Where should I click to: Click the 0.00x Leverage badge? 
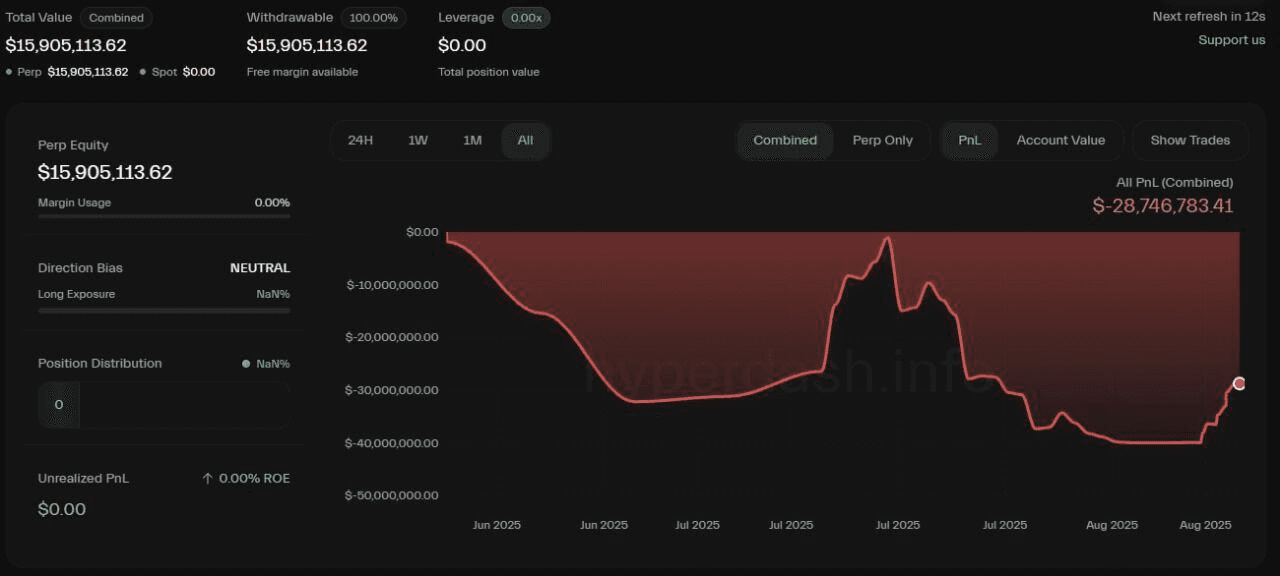click(x=525, y=17)
